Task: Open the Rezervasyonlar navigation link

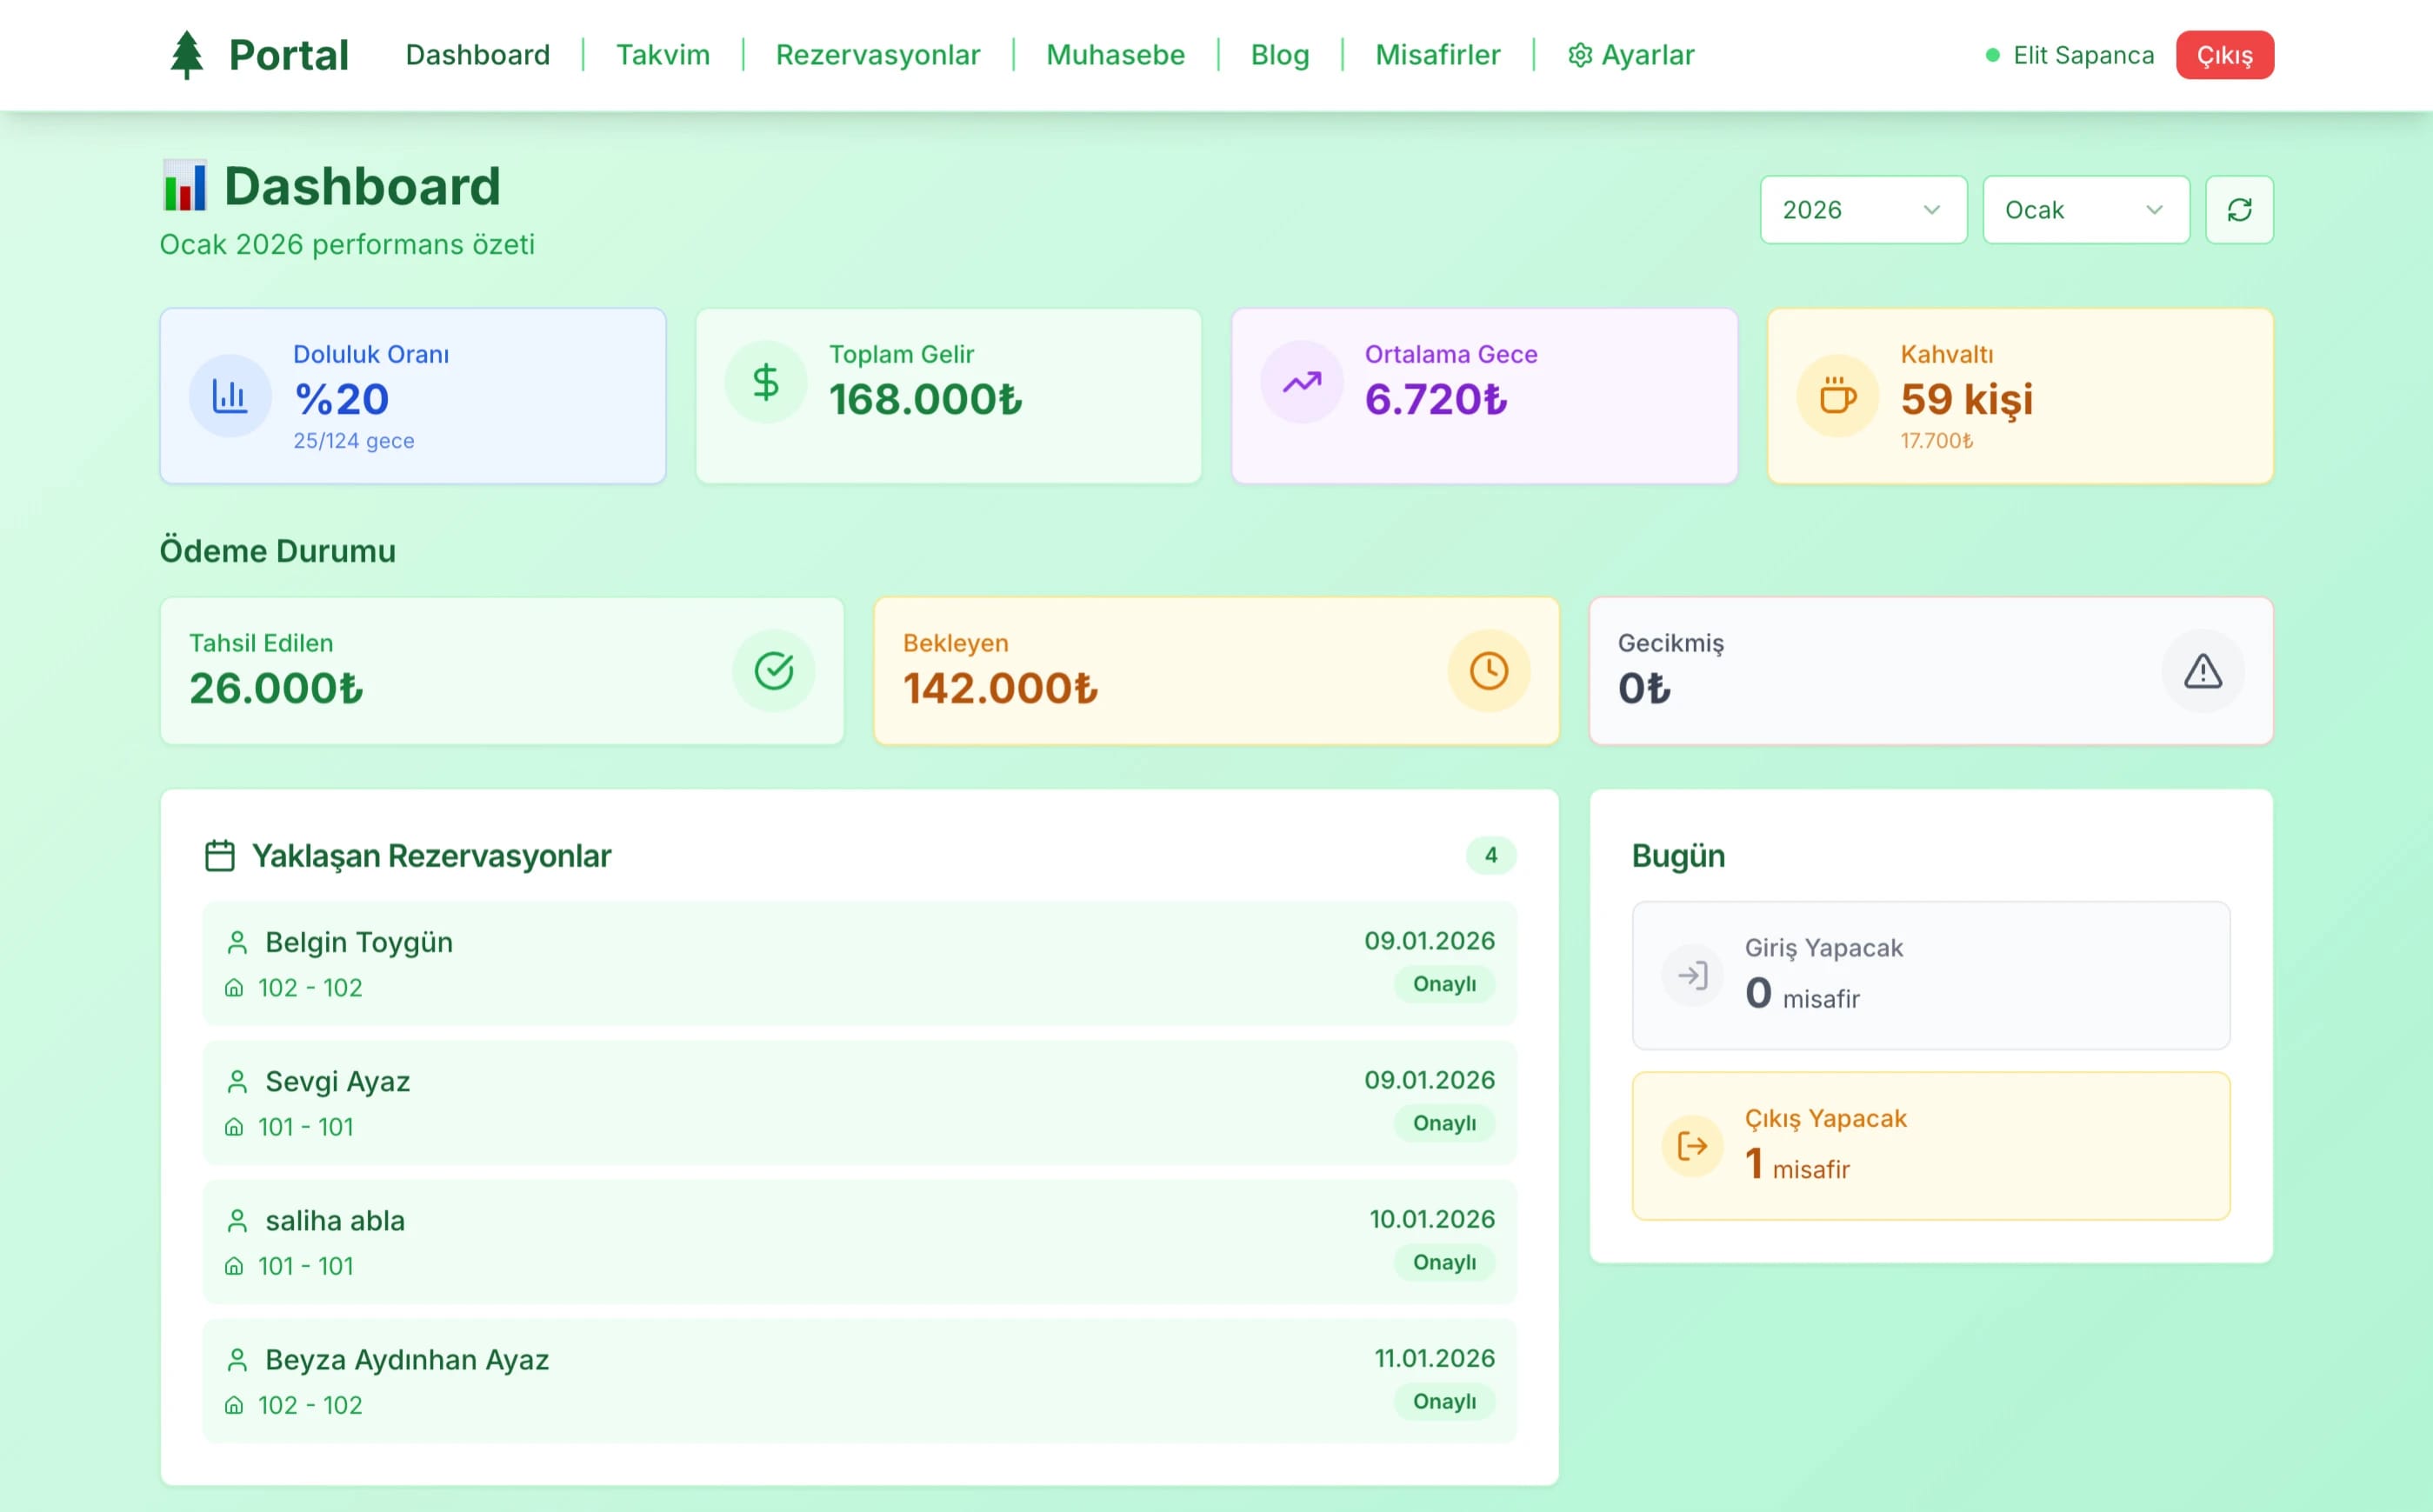Action: point(877,55)
